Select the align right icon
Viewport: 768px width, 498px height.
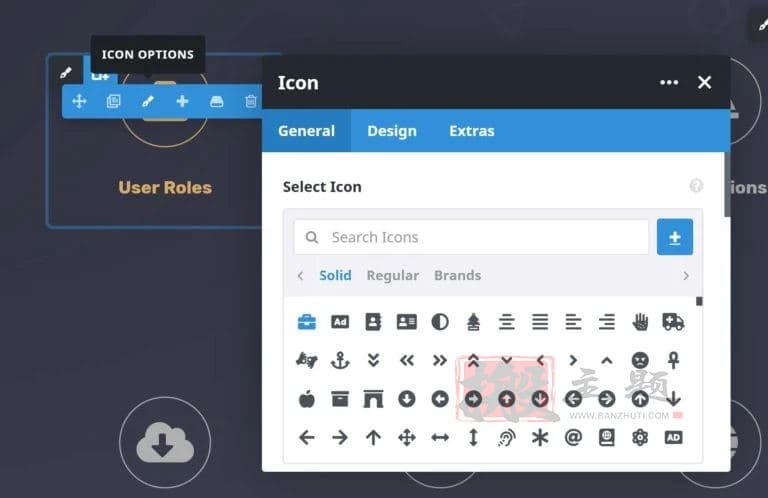(606, 322)
